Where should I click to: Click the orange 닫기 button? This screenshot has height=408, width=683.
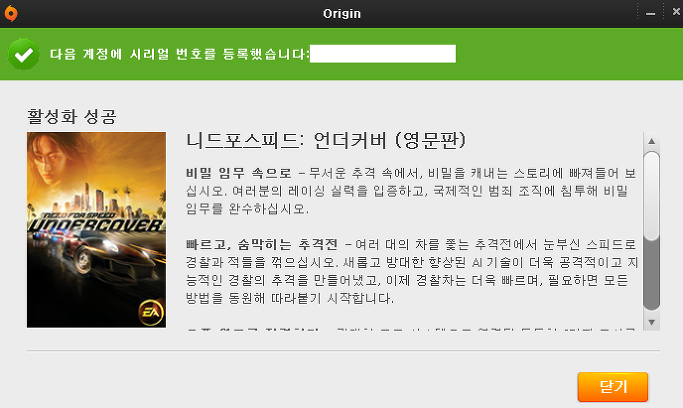pos(613,387)
